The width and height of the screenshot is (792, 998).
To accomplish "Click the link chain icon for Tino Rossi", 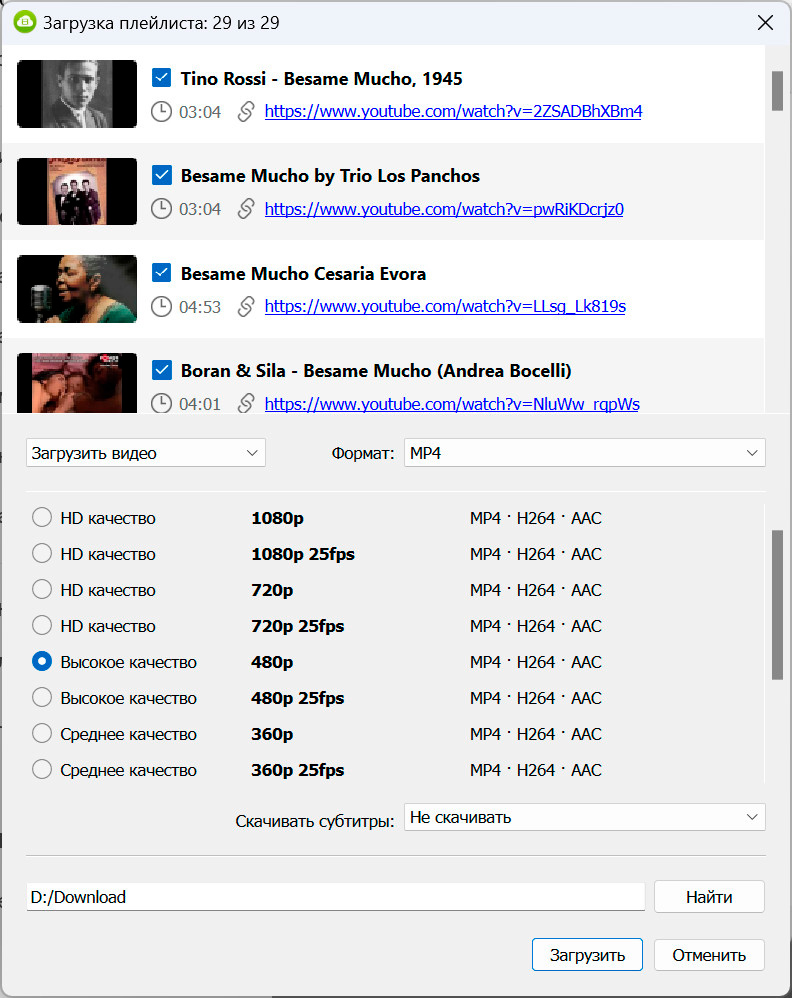I will pos(246,112).
